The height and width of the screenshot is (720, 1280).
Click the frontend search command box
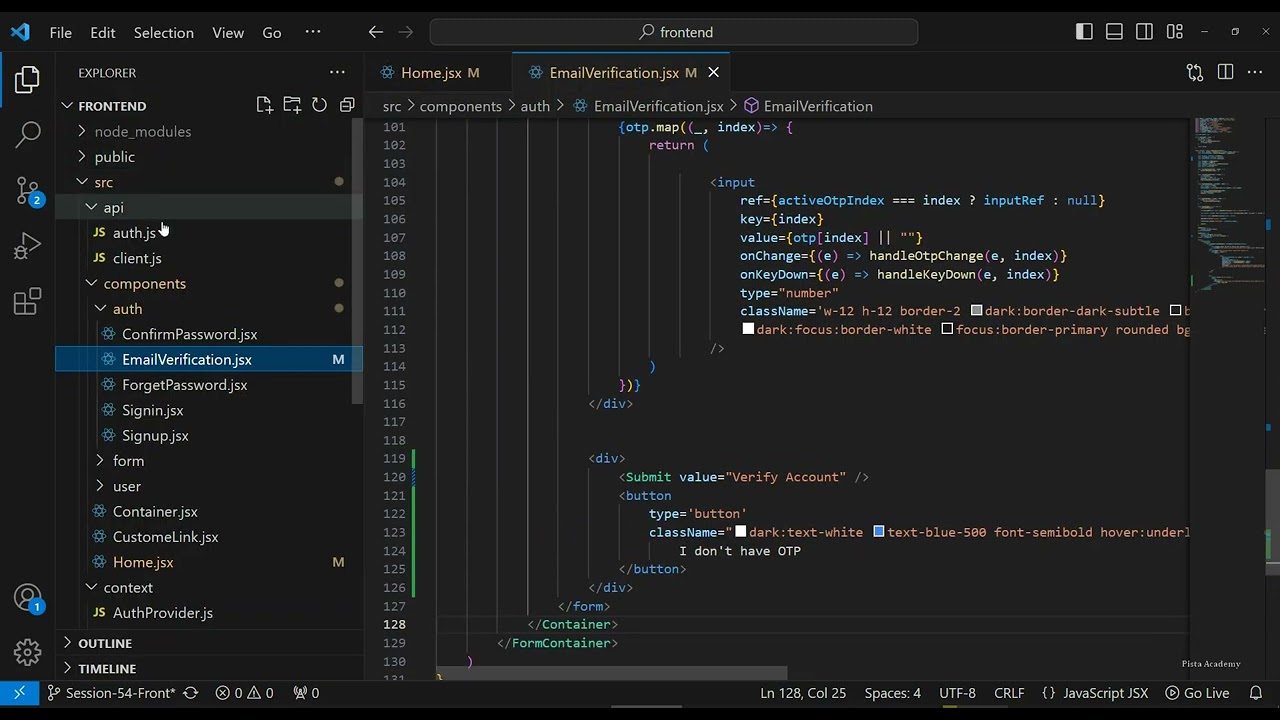point(674,32)
